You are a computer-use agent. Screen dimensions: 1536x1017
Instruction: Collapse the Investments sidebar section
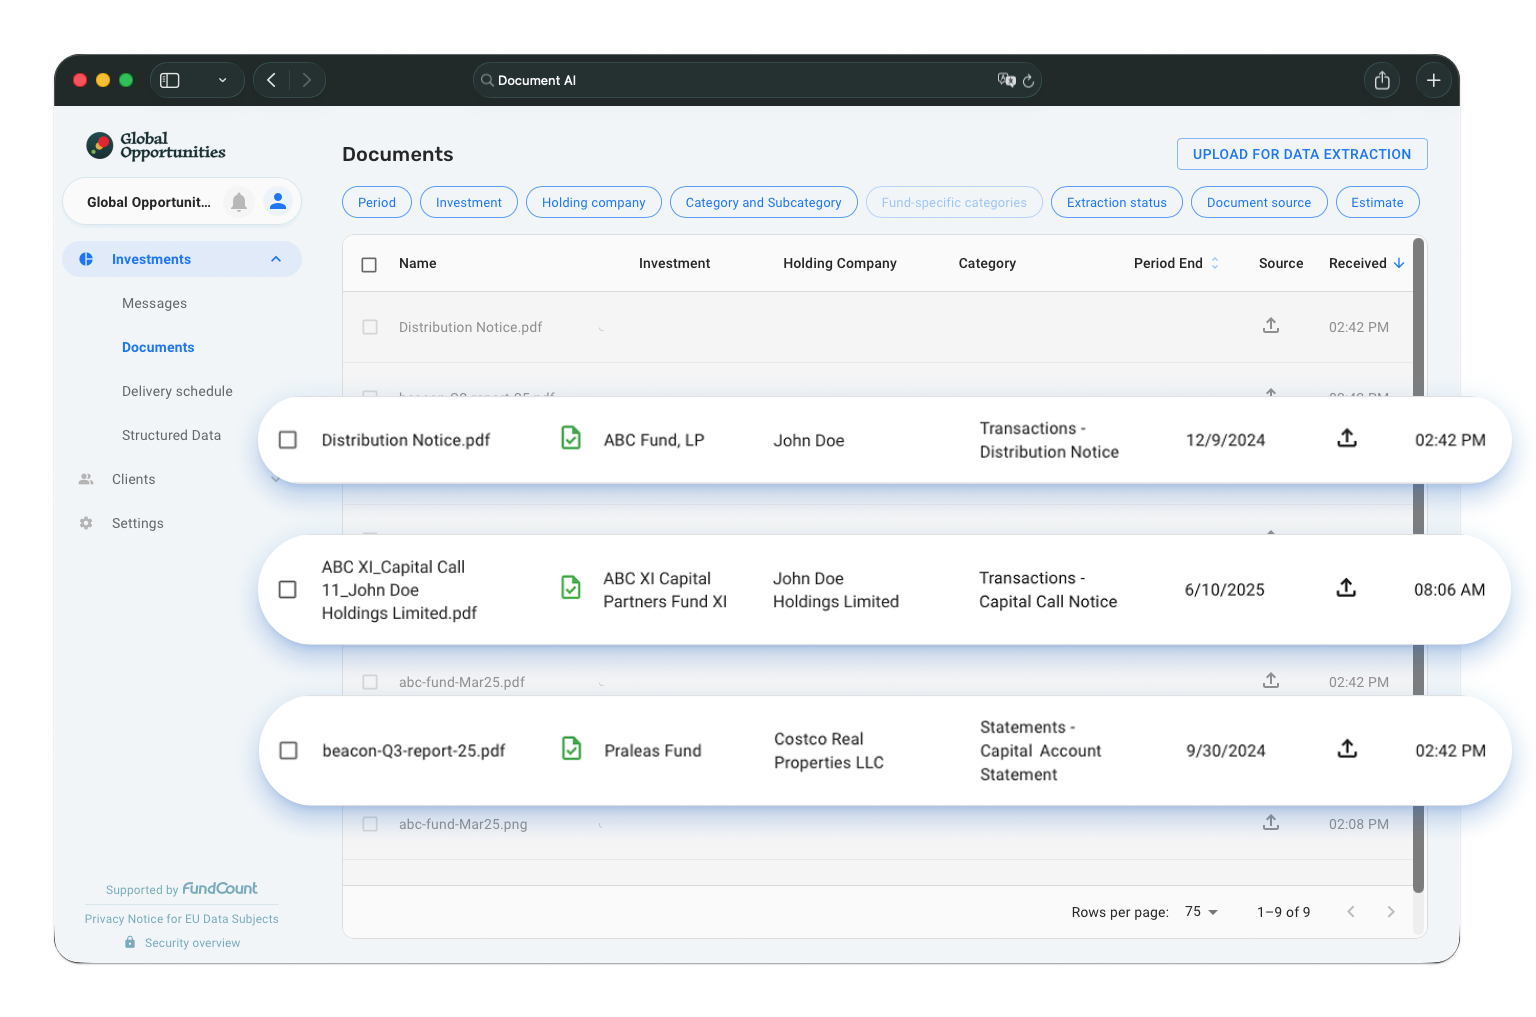tap(276, 259)
